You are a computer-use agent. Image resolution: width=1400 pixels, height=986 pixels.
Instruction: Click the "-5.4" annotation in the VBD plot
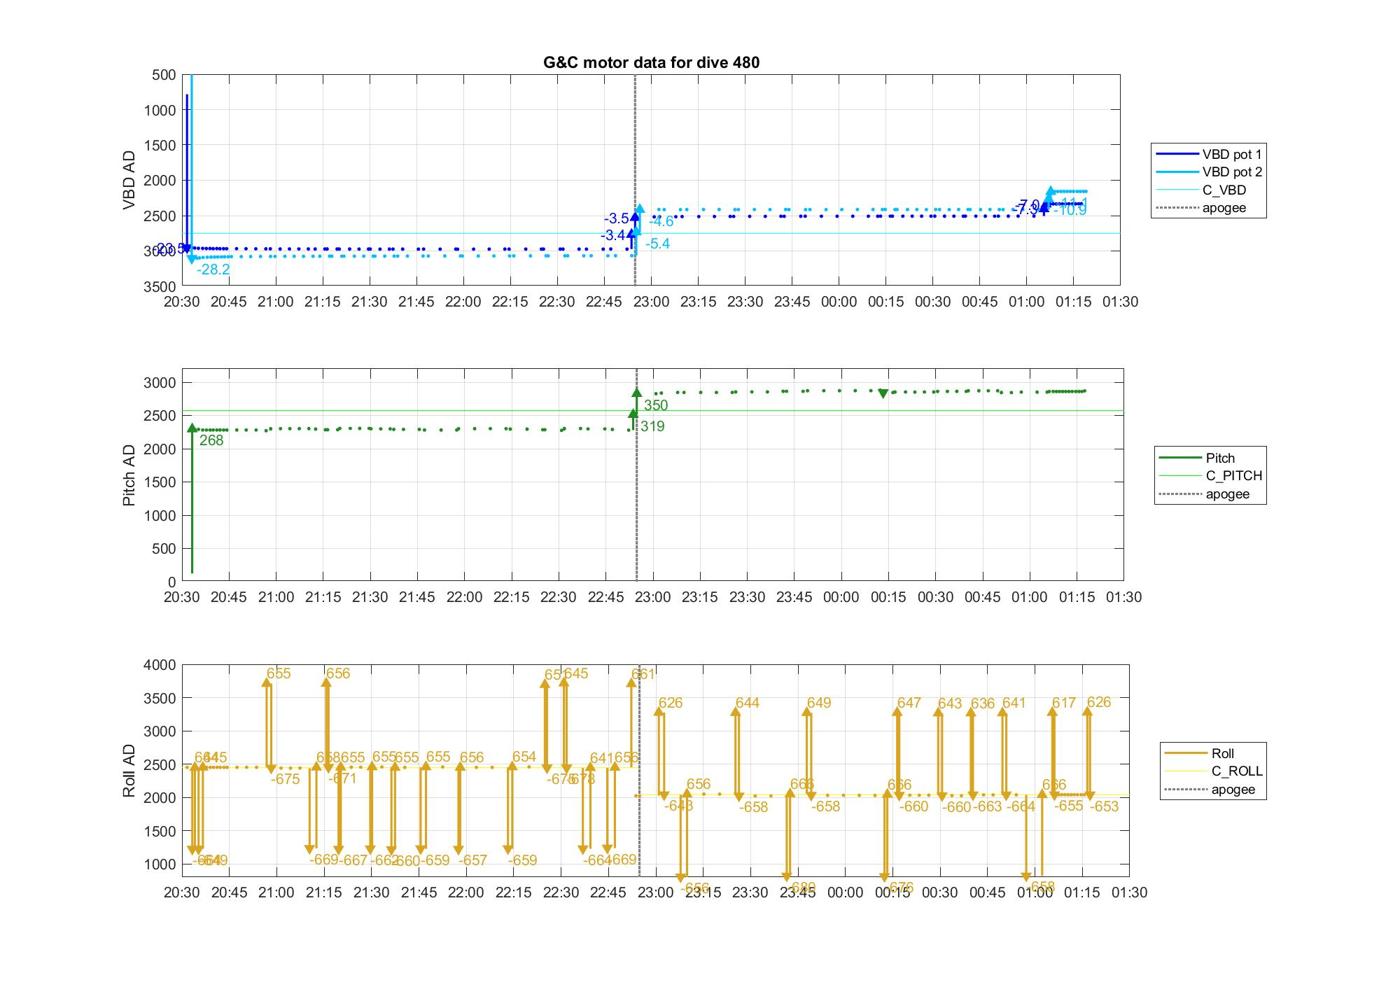coord(658,244)
